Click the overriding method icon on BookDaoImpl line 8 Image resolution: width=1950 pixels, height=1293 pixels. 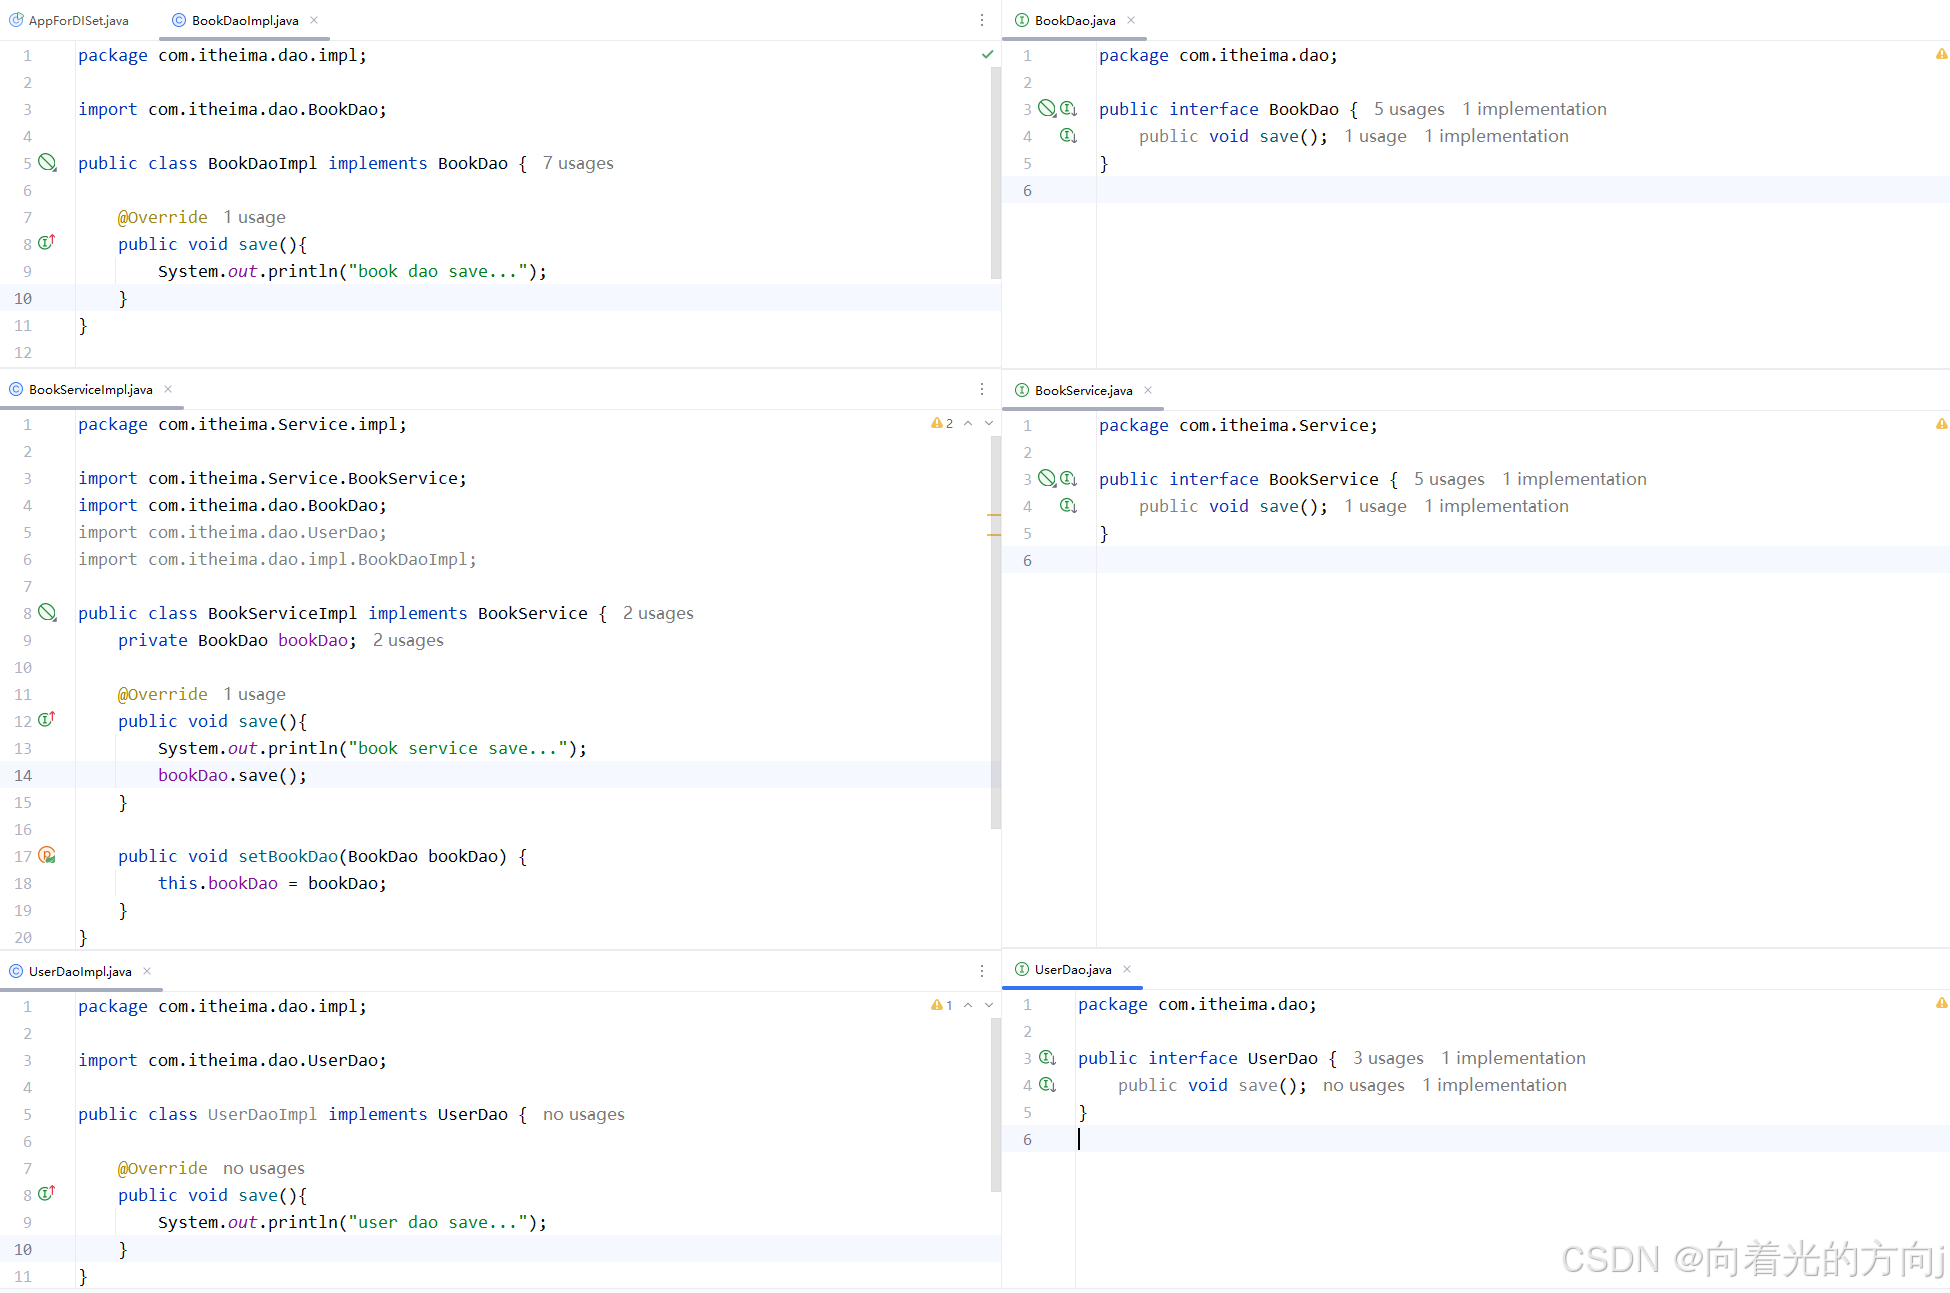[x=46, y=243]
